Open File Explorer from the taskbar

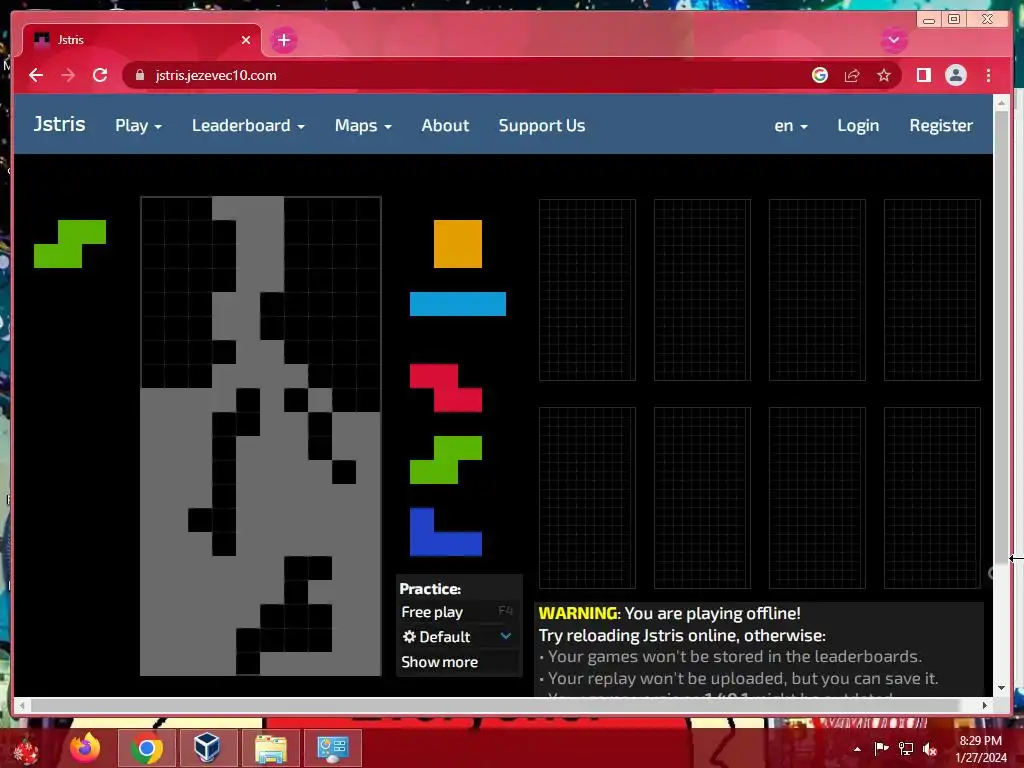[270, 748]
